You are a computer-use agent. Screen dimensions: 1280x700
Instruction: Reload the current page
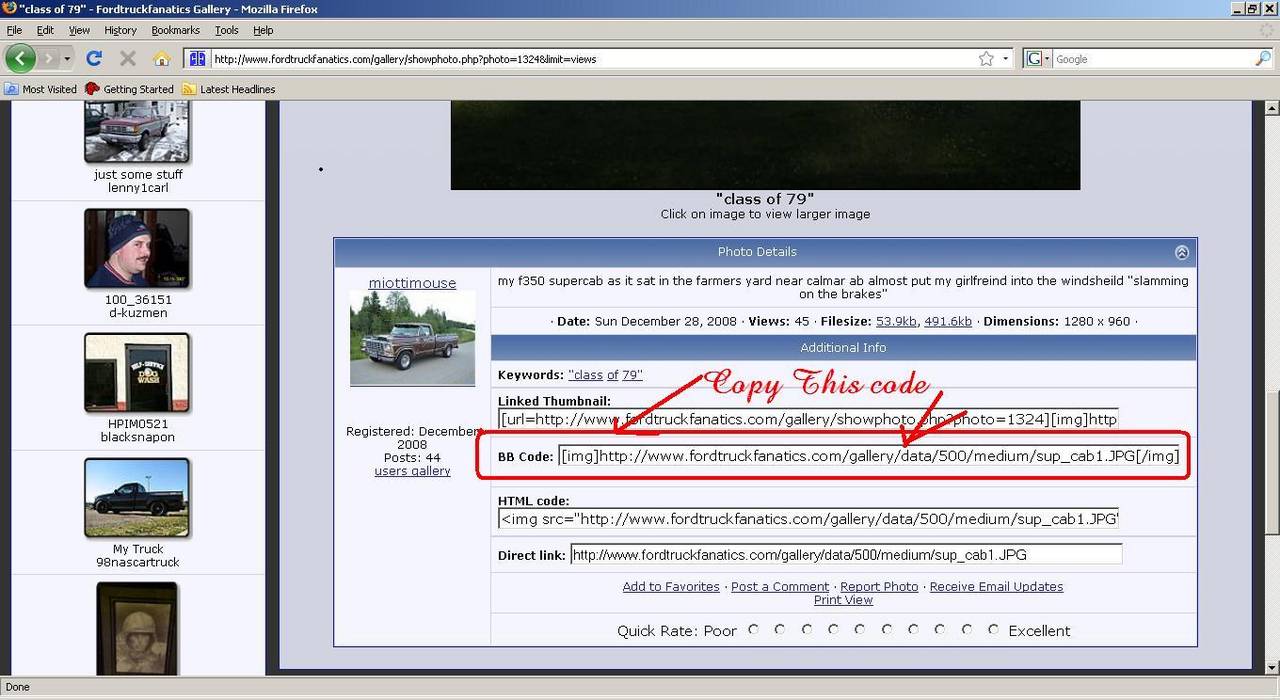[94, 58]
